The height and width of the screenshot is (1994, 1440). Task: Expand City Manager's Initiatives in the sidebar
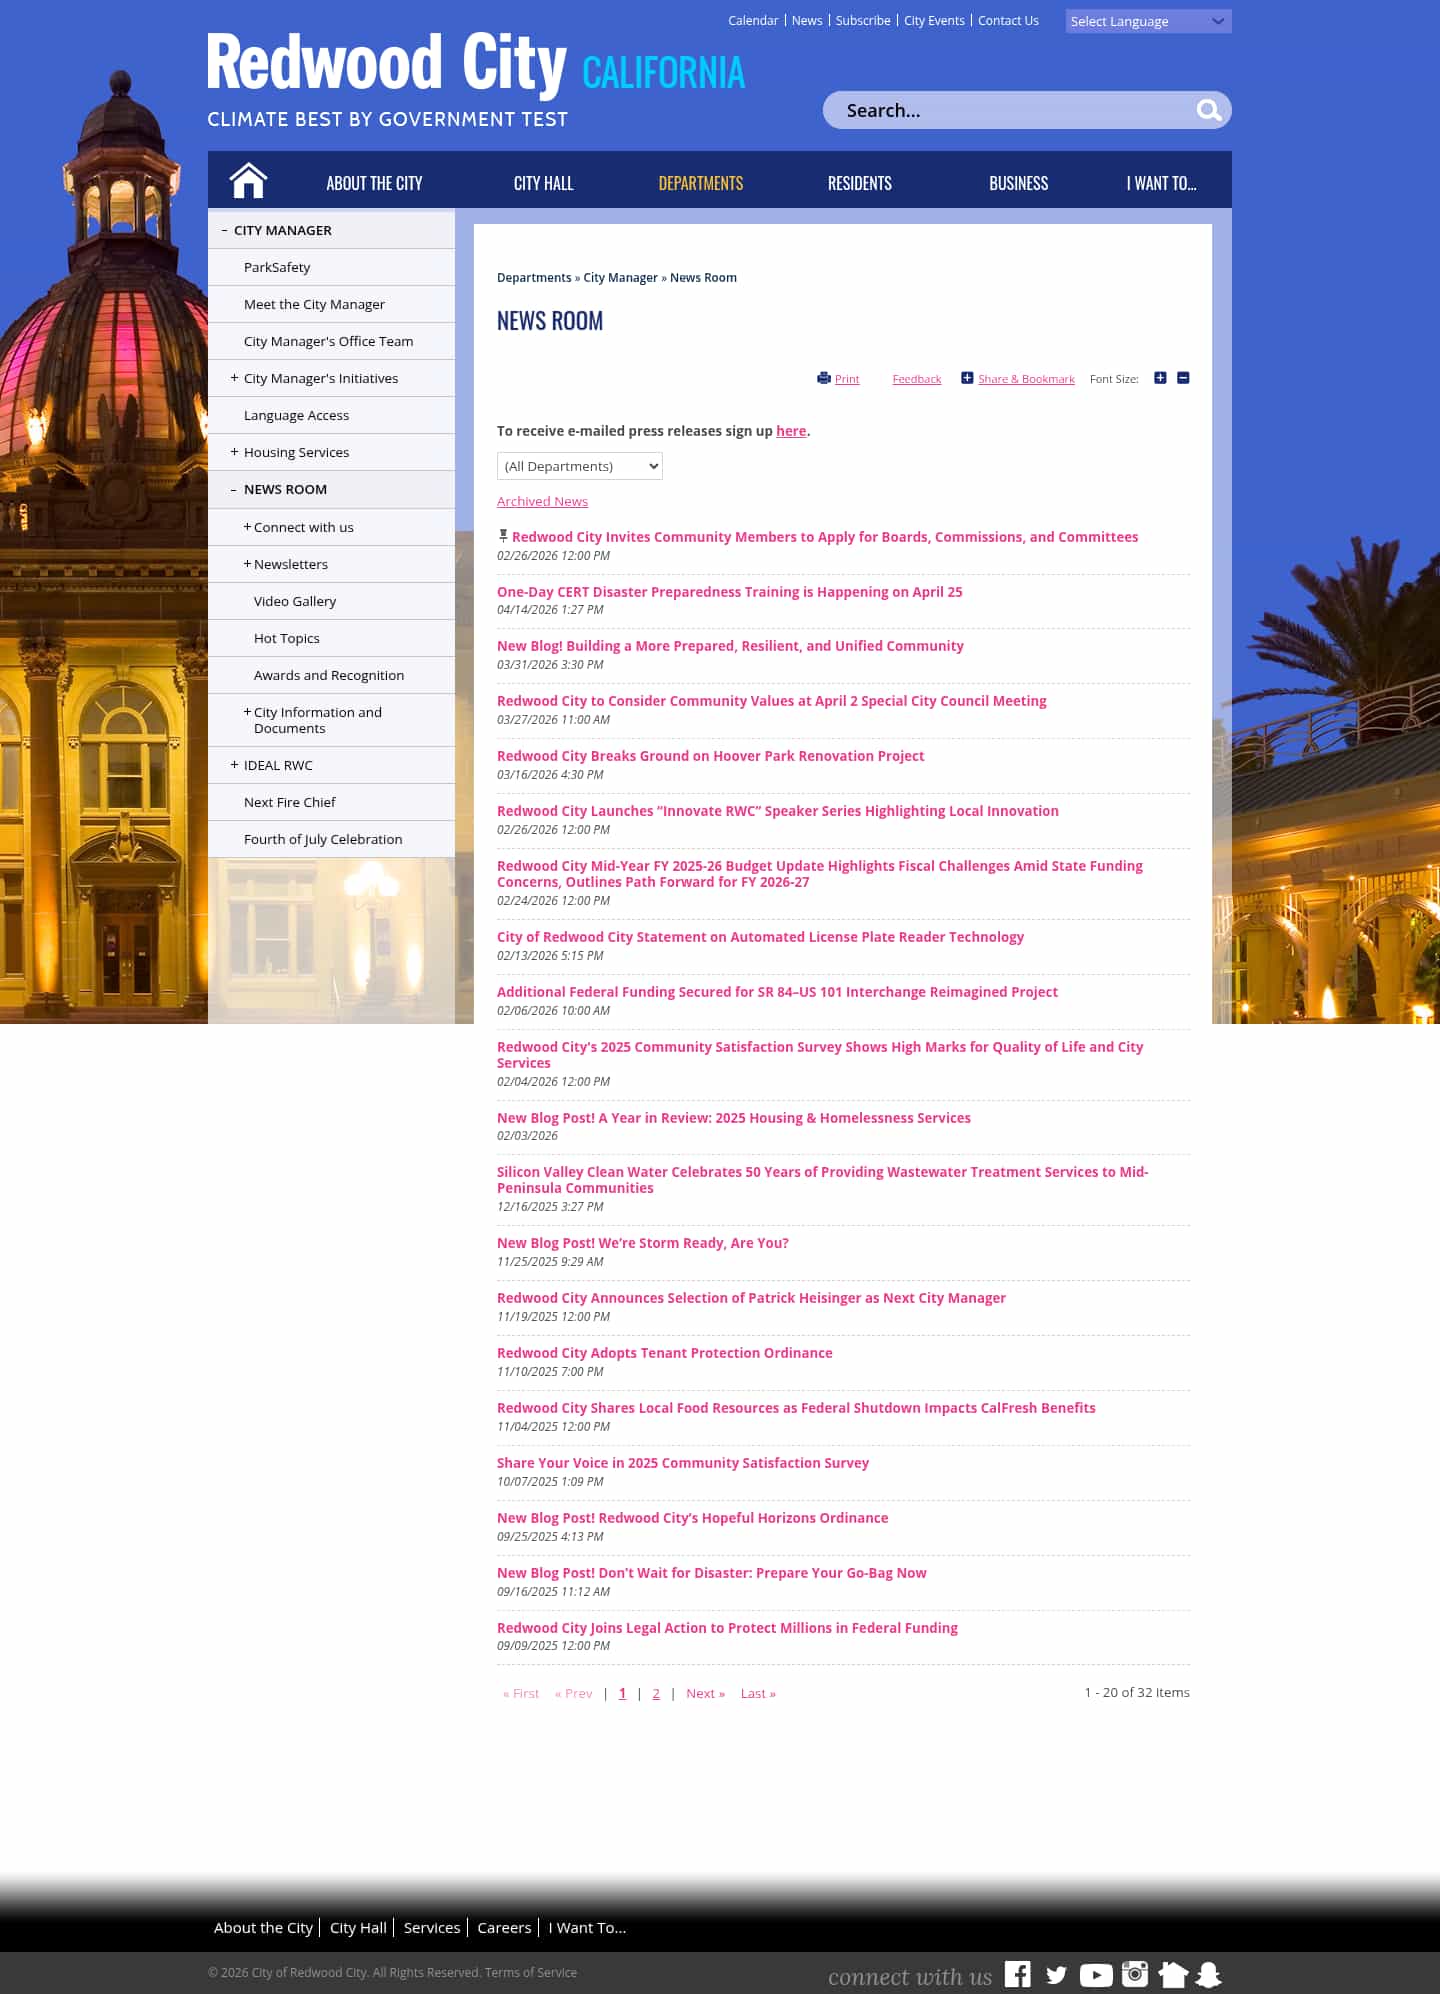tap(234, 378)
